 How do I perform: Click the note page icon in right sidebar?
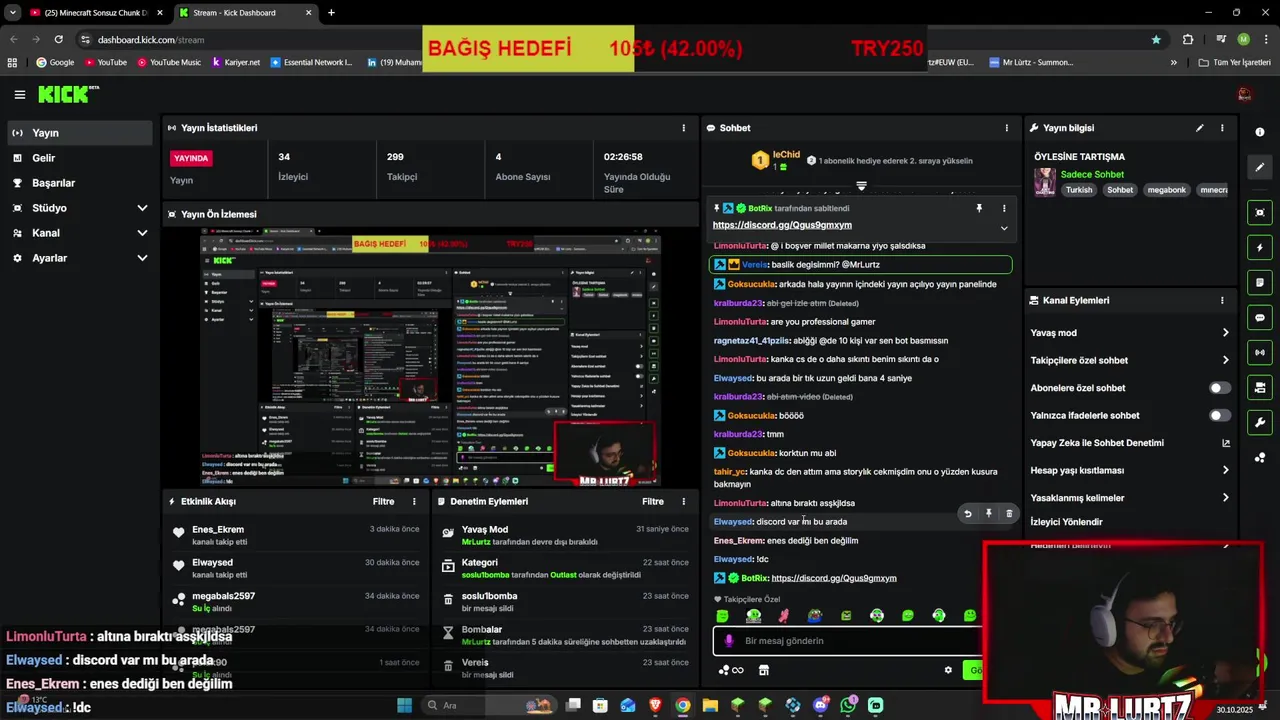[x=1260, y=282]
